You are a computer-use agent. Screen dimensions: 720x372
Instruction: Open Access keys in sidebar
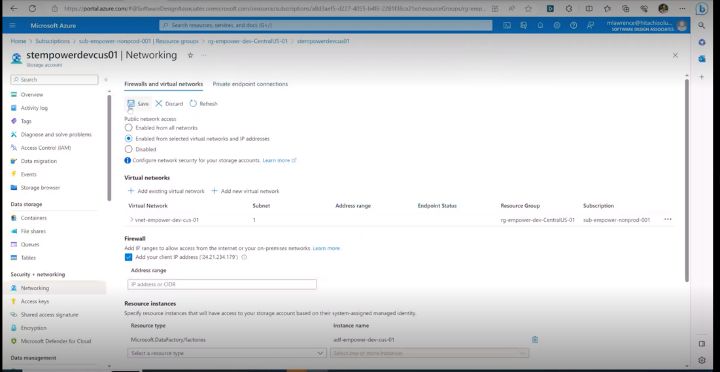(x=35, y=301)
